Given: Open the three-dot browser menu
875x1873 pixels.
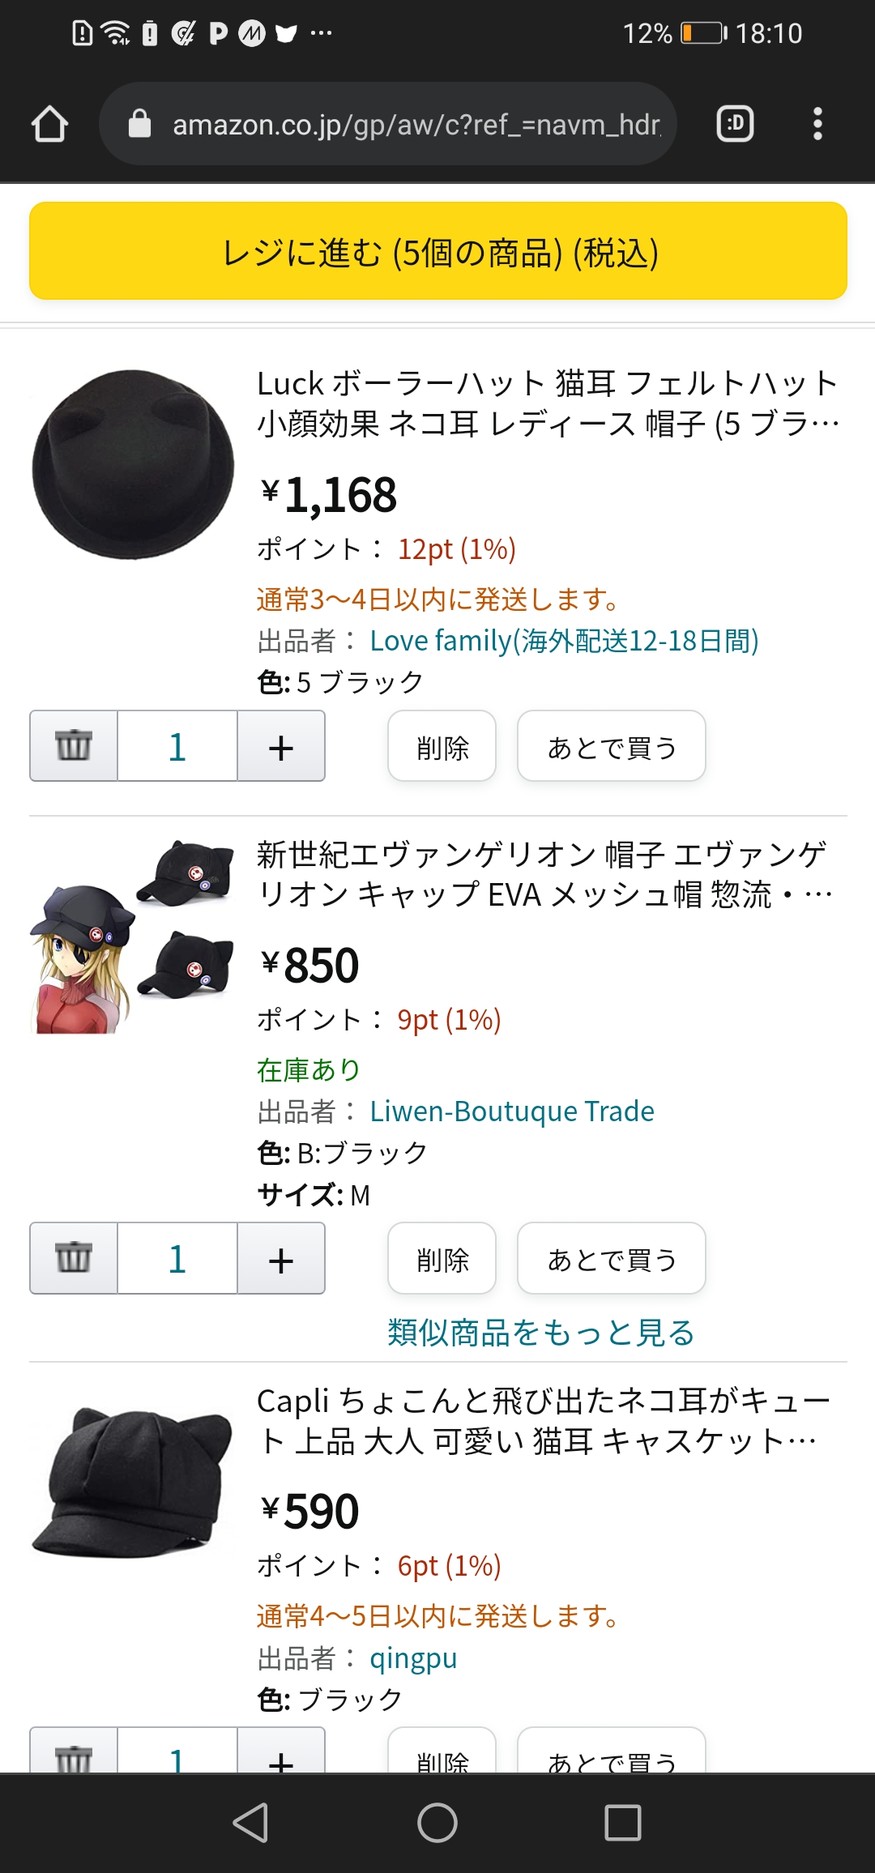Looking at the screenshot, I should point(817,124).
